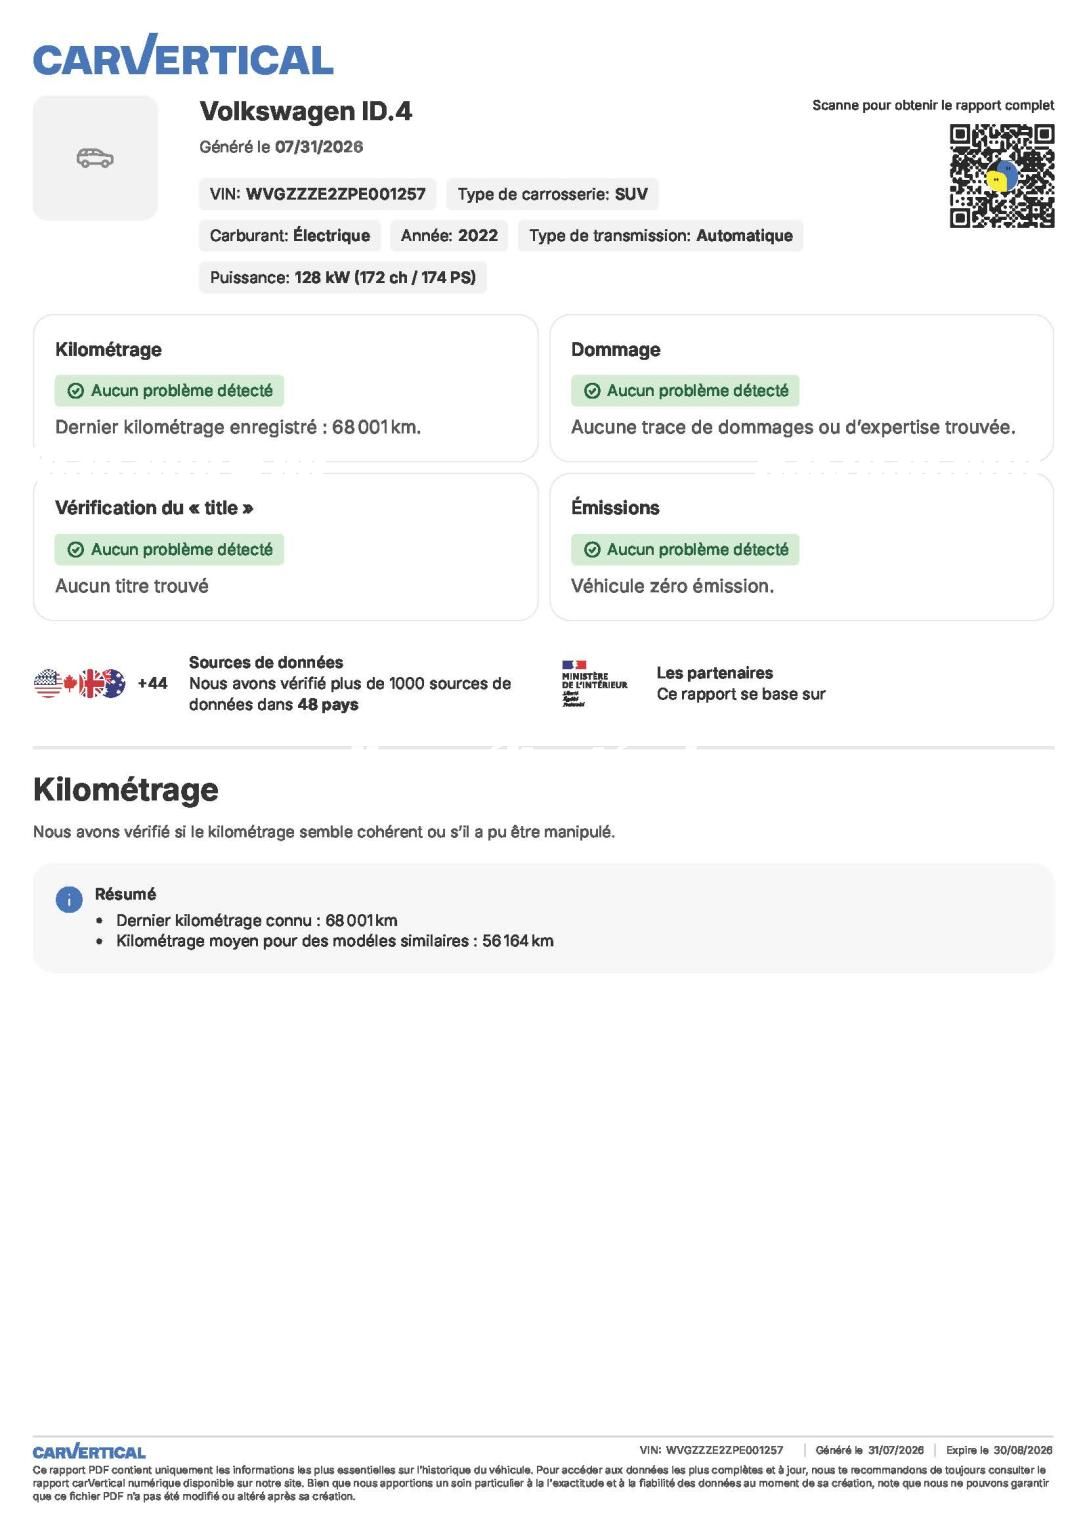Click the car placeholder thumbnail
Image resolution: width=1087 pixels, height=1536 pixels.
point(95,158)
